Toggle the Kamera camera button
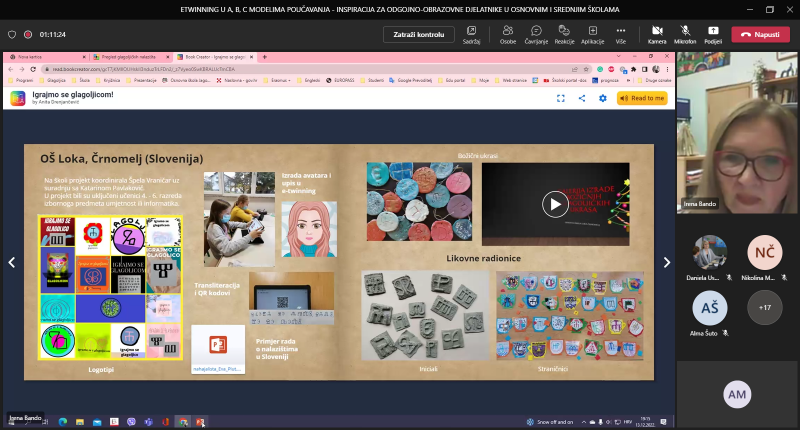This screenshot has height=430, width=800. (x=657, y=31)
